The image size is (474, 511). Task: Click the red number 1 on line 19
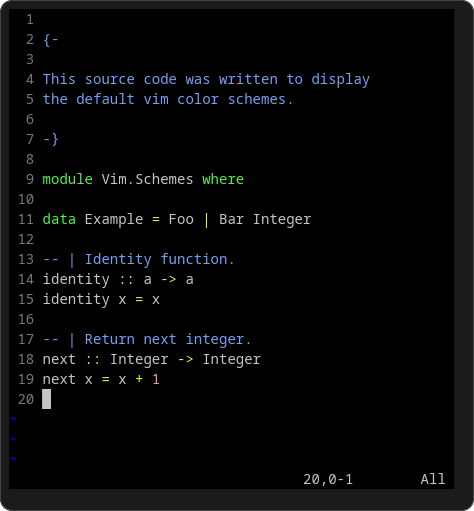click(156, 379)
